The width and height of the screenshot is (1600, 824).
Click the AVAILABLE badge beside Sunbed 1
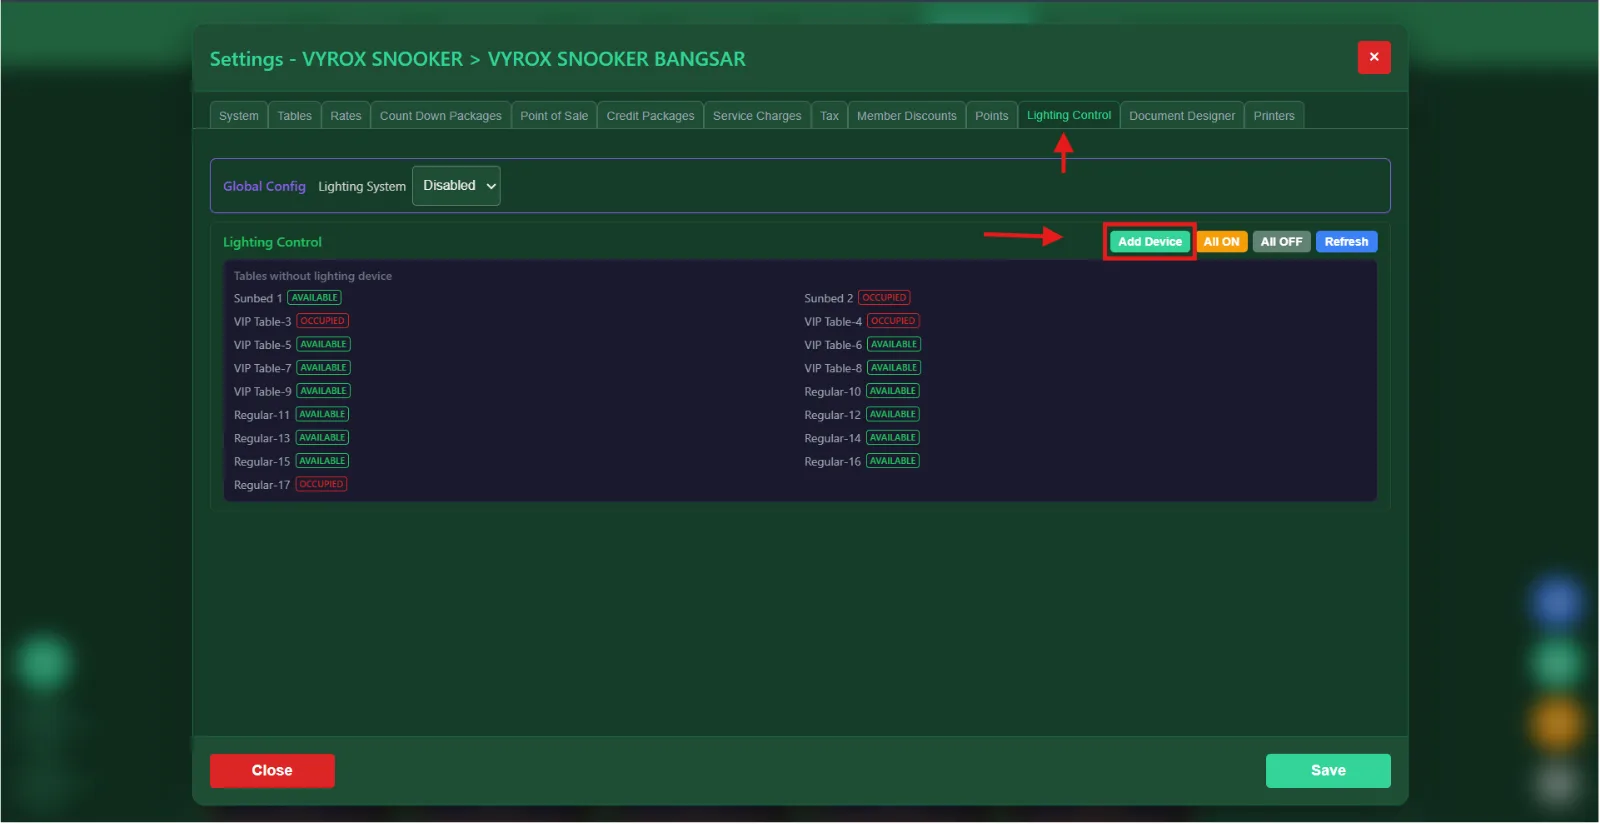point(314,298)
